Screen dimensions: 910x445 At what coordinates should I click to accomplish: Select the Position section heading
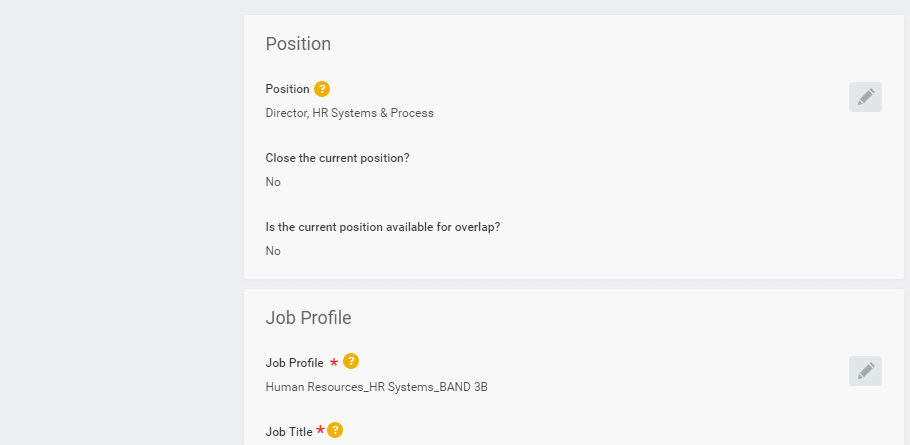click(298, 44)
